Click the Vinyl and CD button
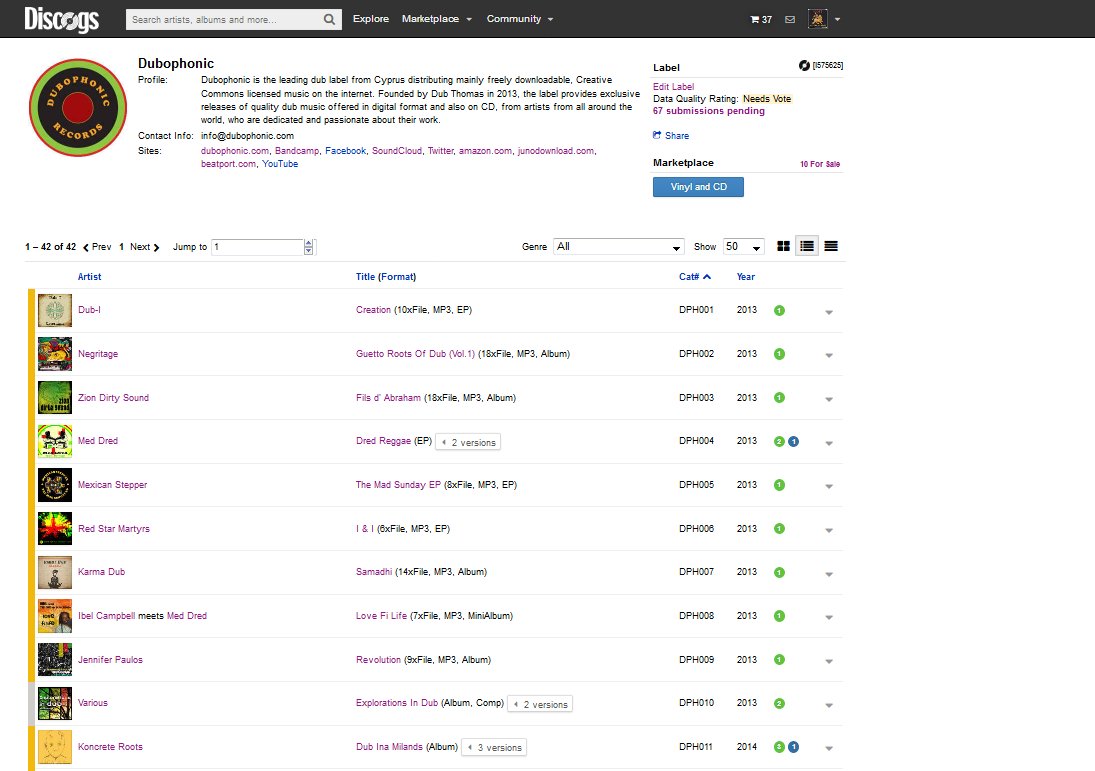The height and width of the screenshot is (771, 1095). click(698, 186)
